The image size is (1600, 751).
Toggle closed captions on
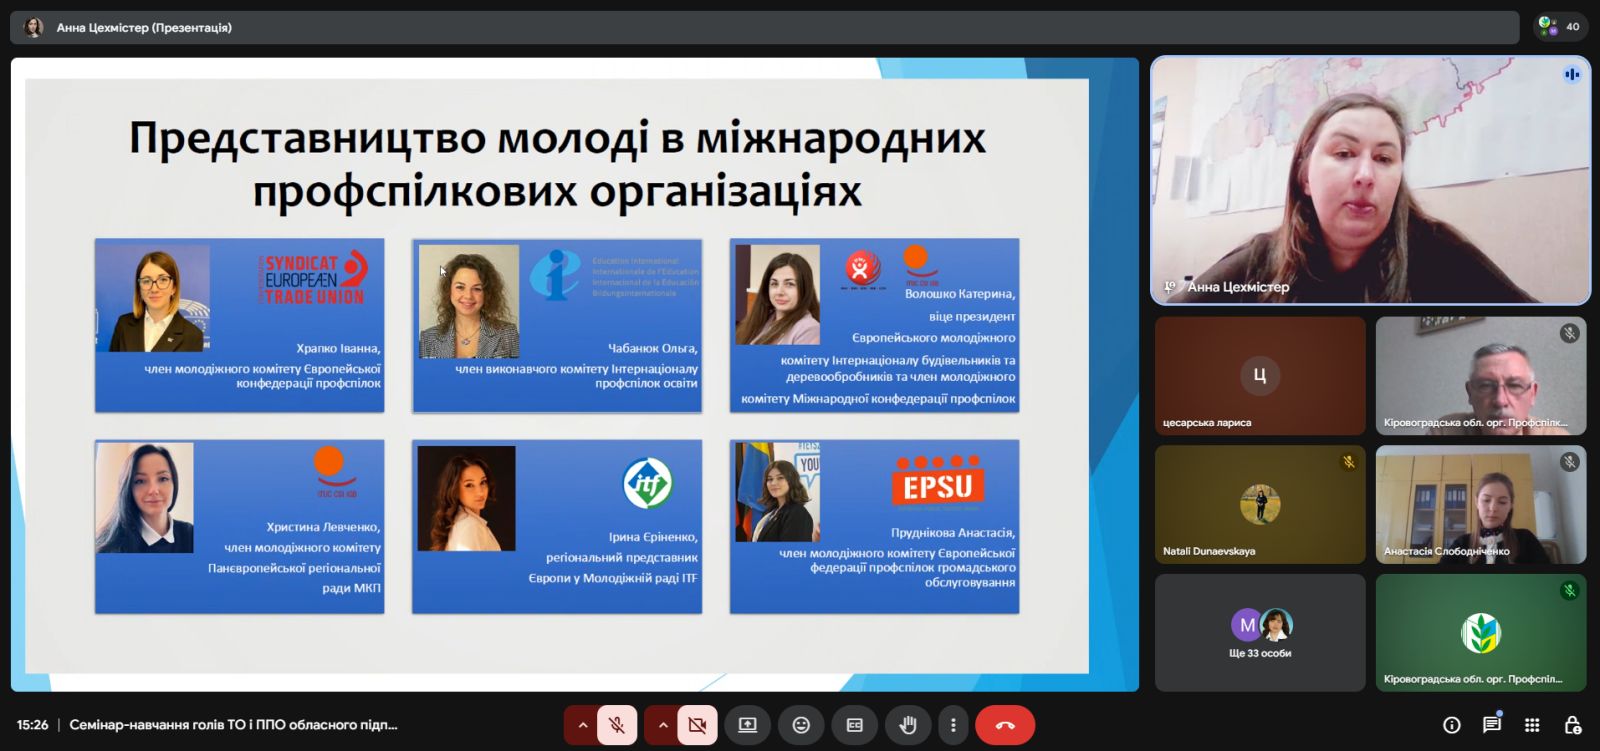(854, 725)
